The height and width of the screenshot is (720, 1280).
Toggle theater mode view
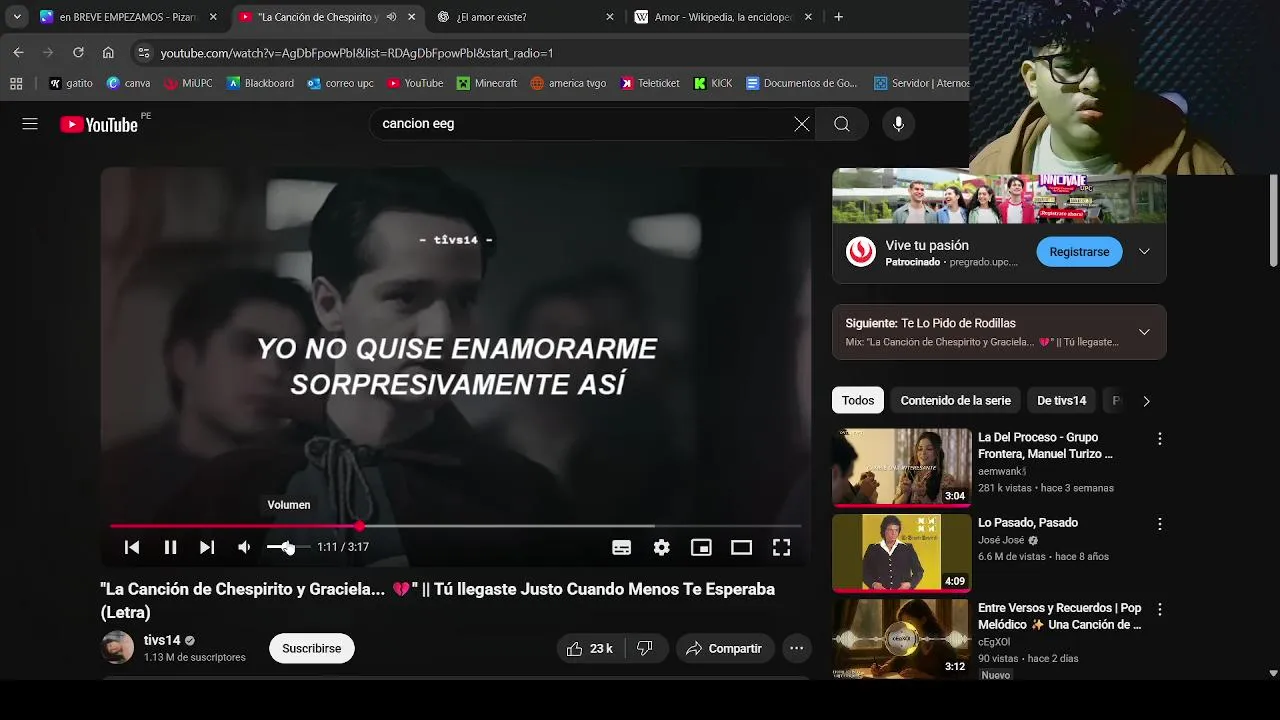point(741,547)
